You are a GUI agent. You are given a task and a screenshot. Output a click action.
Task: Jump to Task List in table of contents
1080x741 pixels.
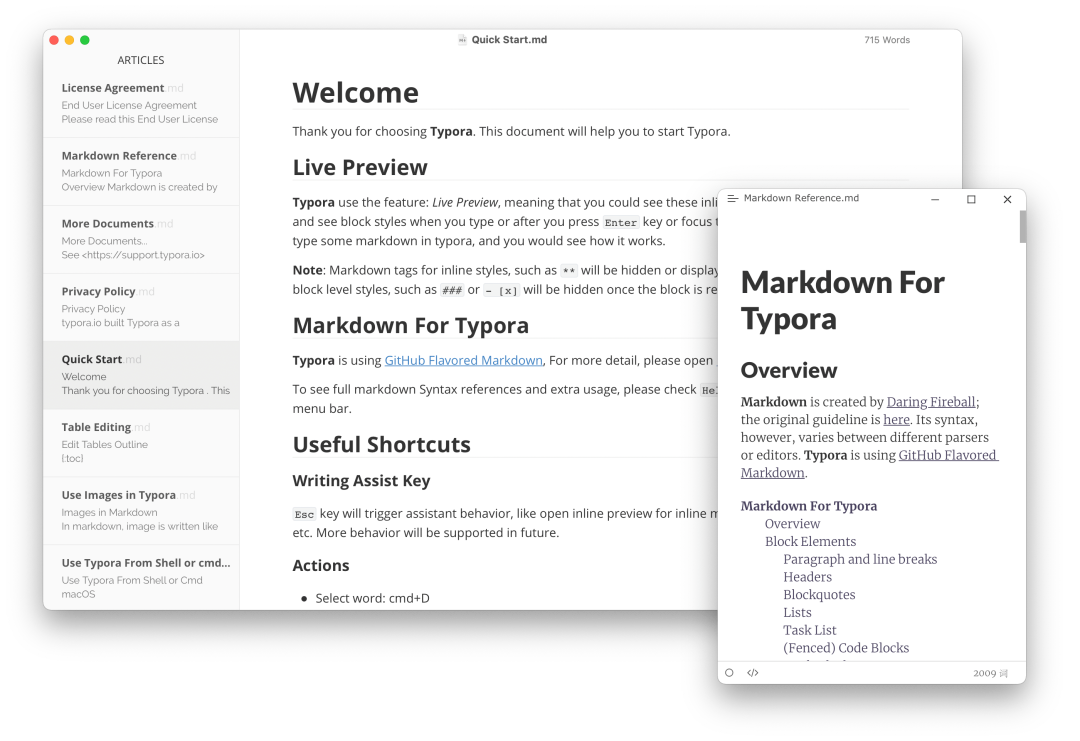click(809, 630)
